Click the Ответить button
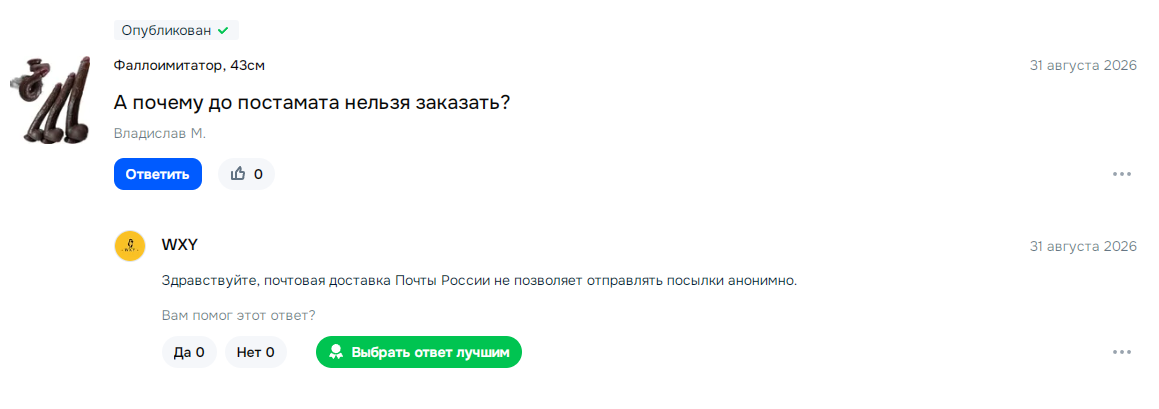Image resolution: width=1159 pixels, height=409 pixels. click(157, 174)
